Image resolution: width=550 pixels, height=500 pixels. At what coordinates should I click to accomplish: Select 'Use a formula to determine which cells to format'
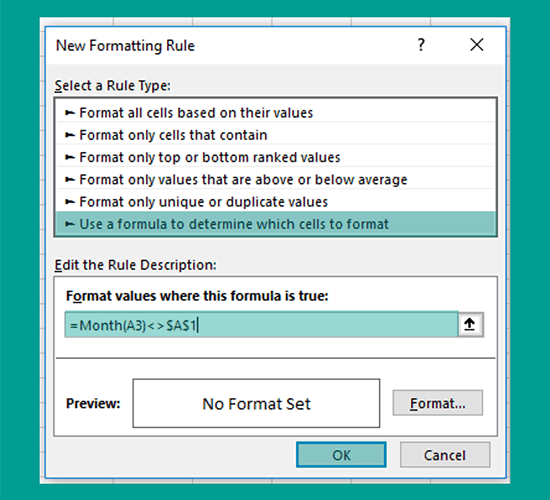point(275,224)
